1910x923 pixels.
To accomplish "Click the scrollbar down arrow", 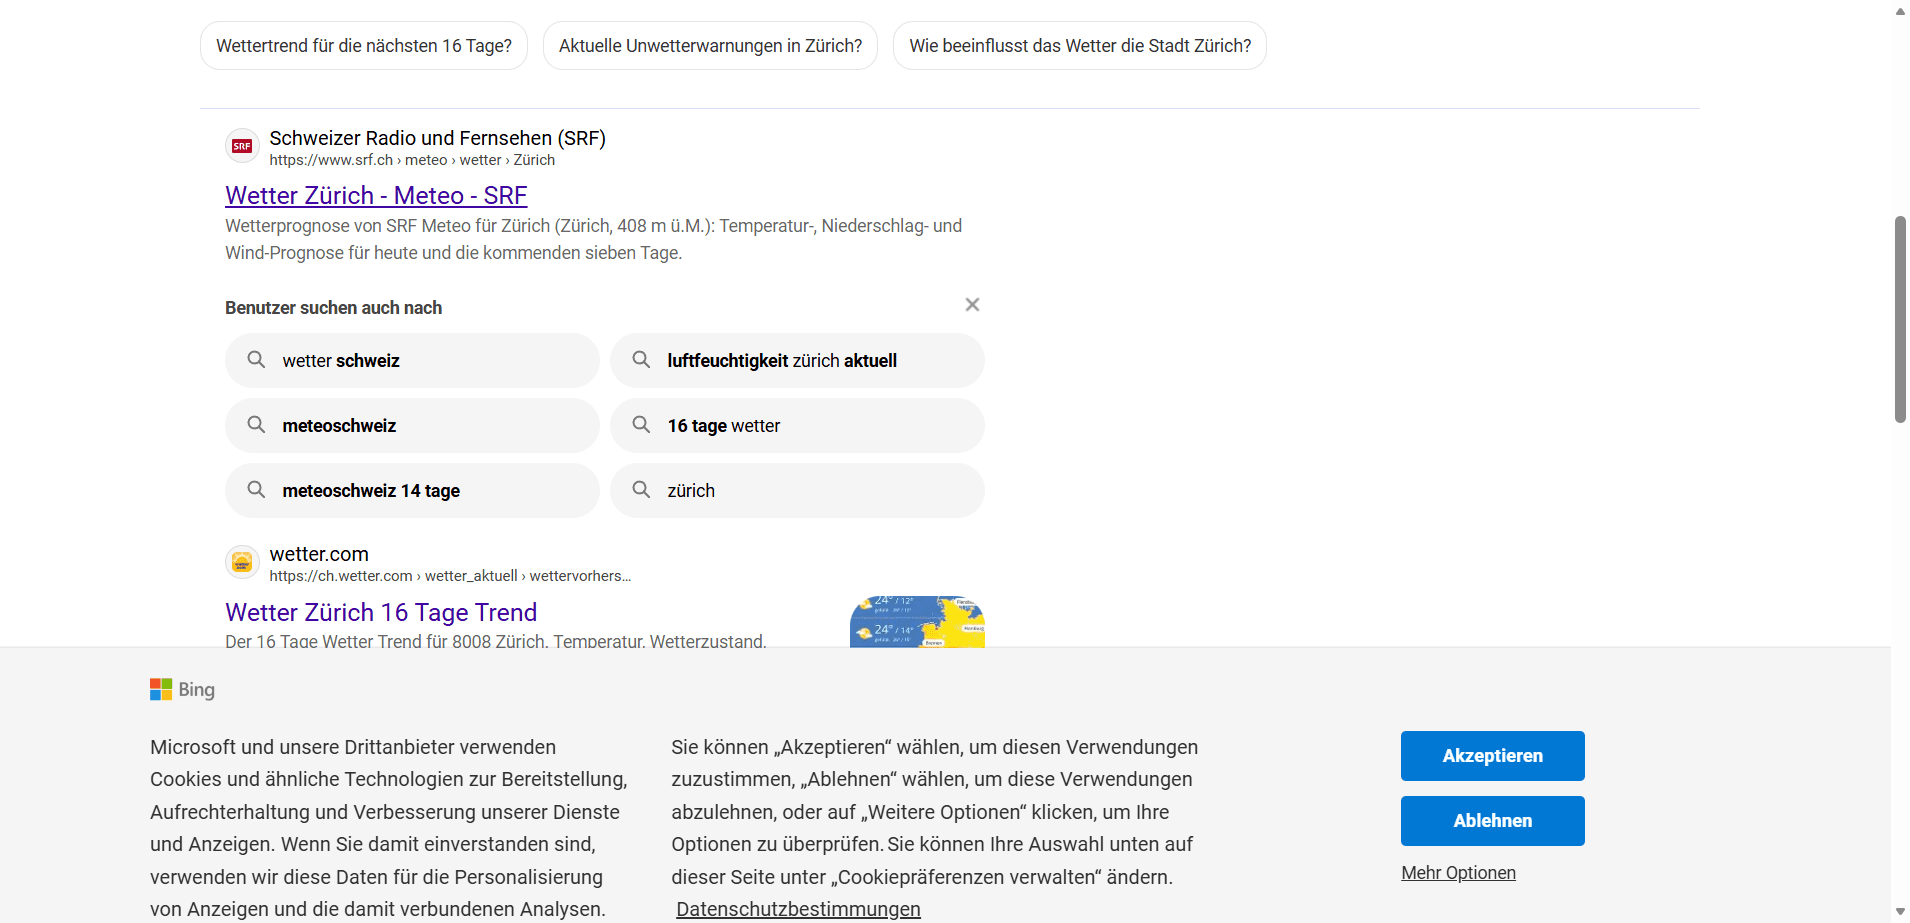I will tap(1900, 912).
